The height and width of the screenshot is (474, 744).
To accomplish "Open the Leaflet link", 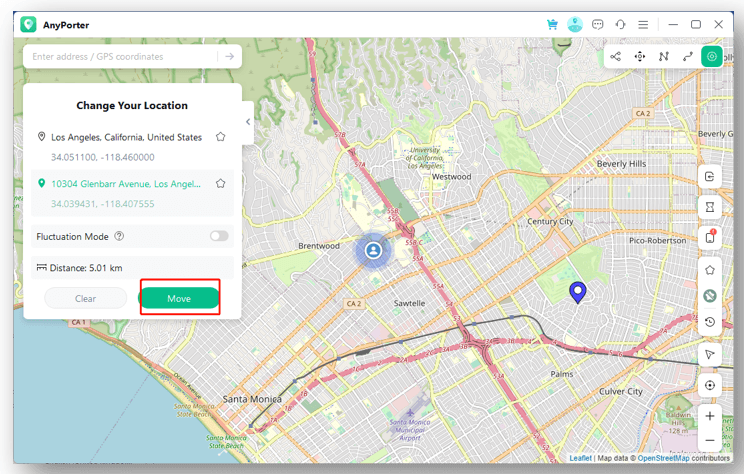I will tap(580, 458).
